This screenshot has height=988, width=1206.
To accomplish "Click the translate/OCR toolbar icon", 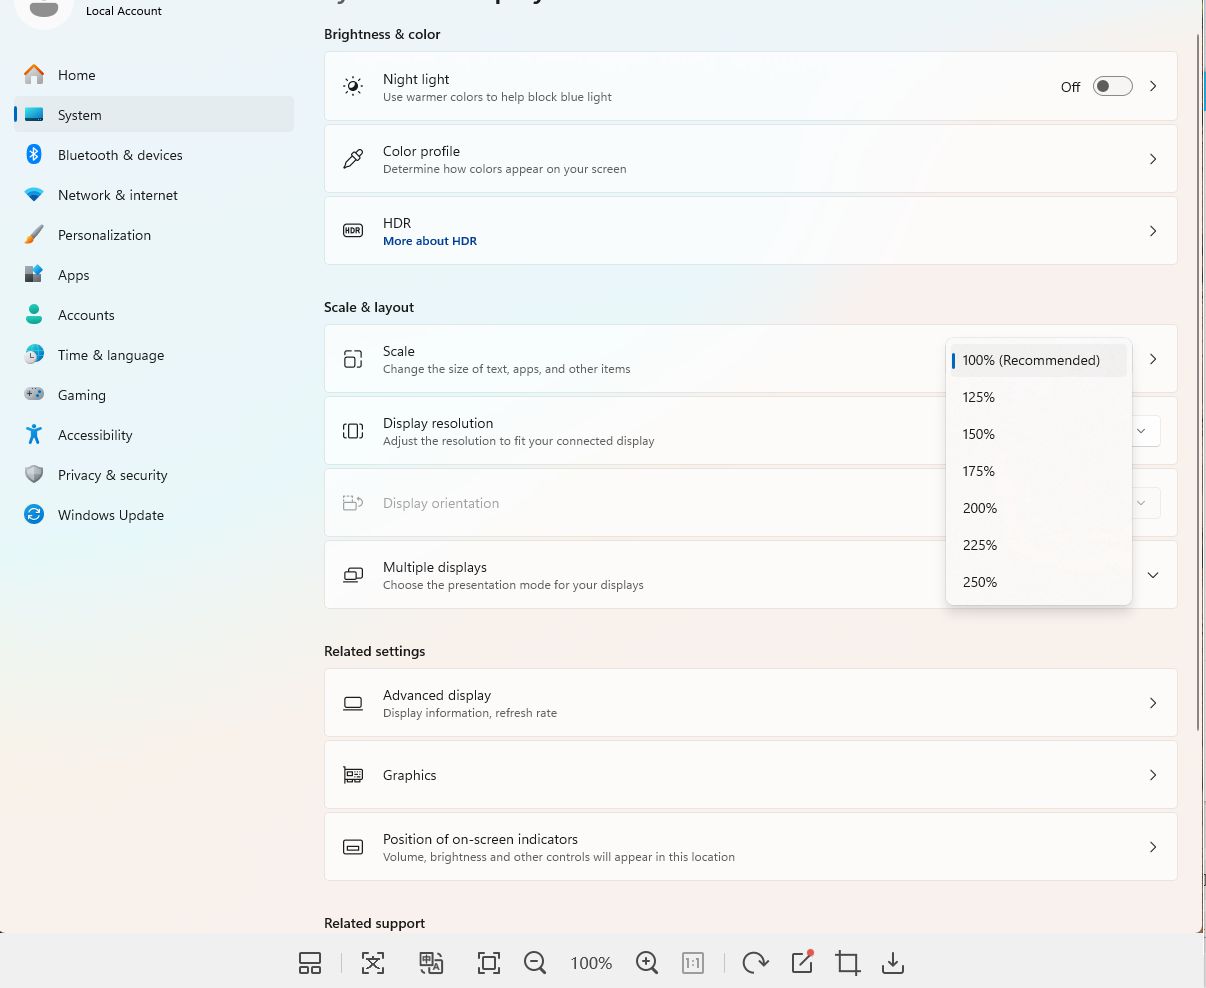I will 431,963.
